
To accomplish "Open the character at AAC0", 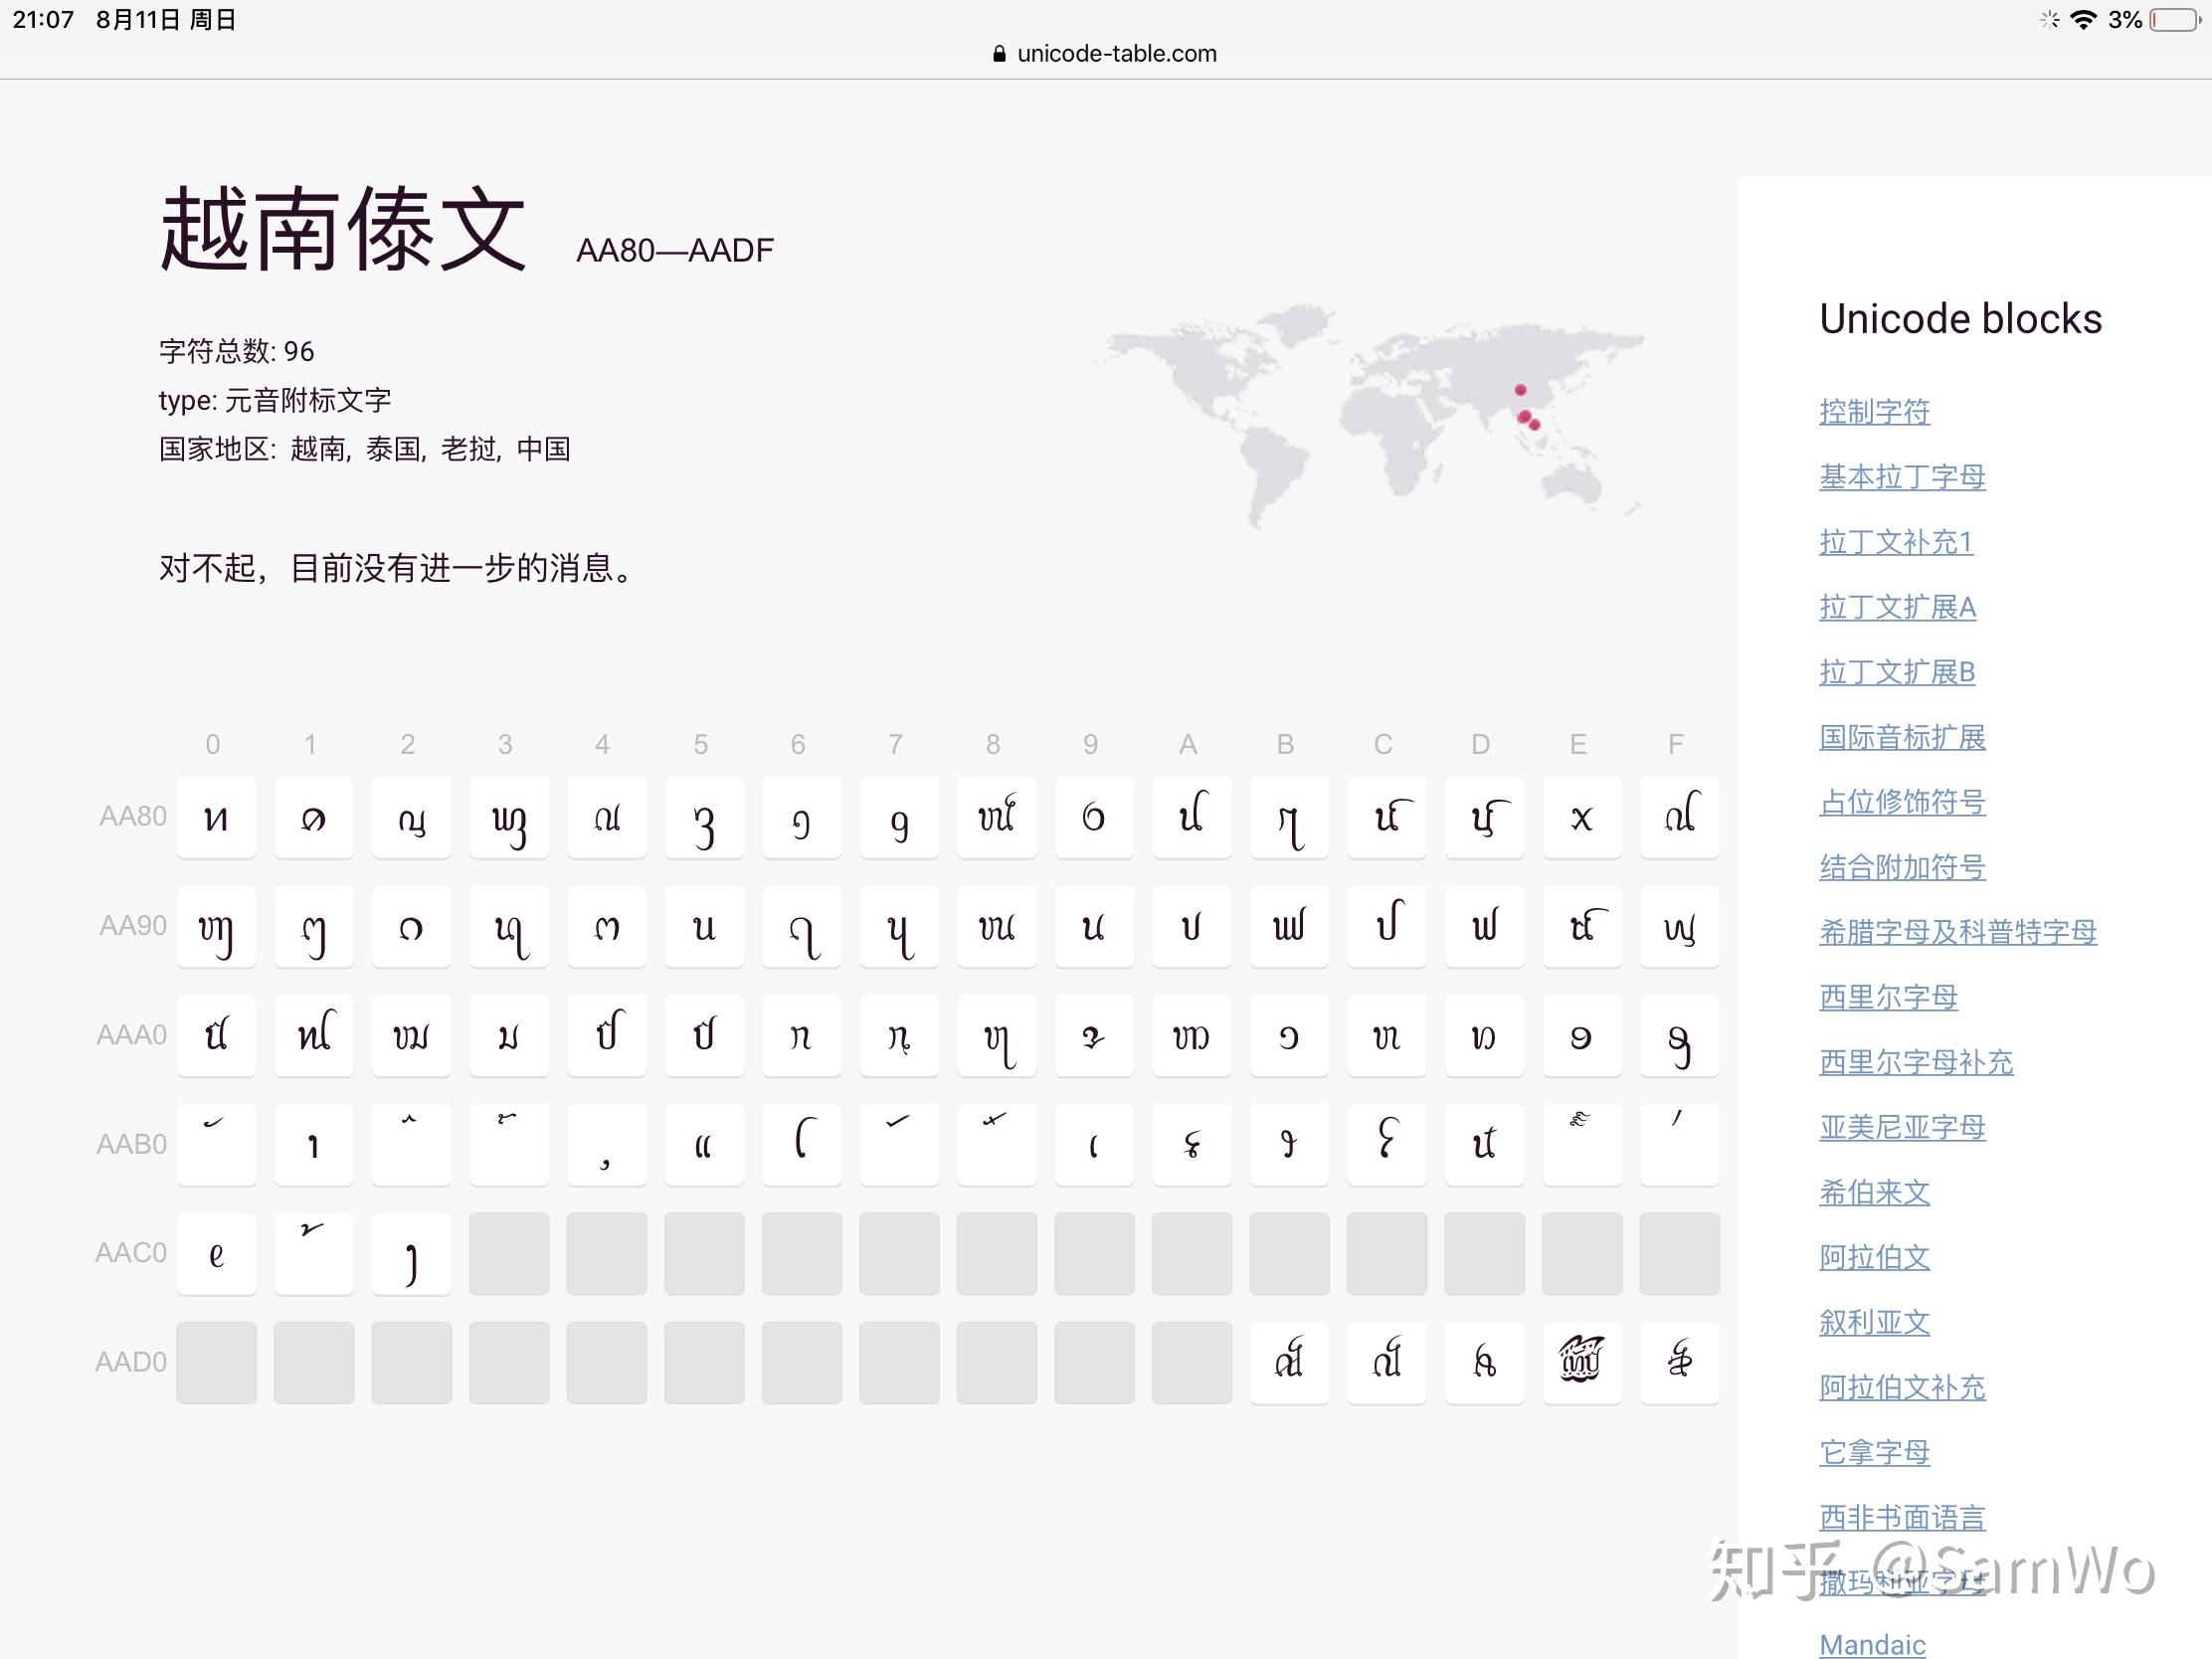I will tap(216, 1253).
